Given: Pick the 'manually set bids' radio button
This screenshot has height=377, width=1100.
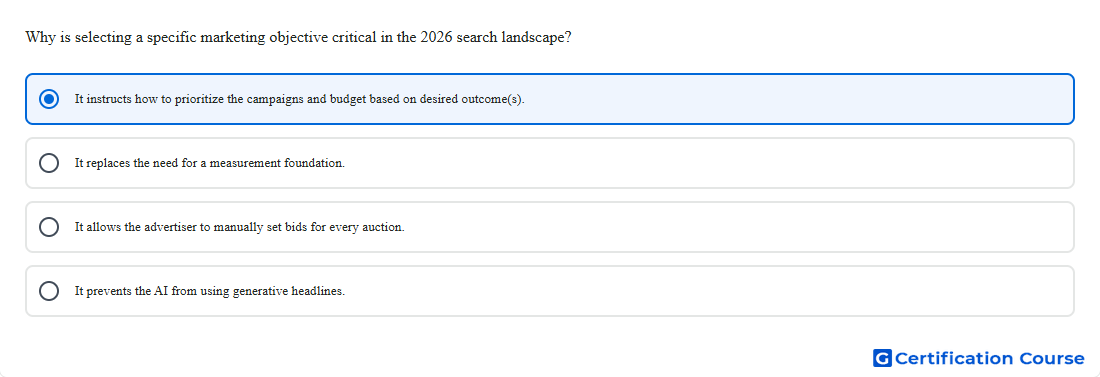Looking at the screenshot, I should click(49, 227).
